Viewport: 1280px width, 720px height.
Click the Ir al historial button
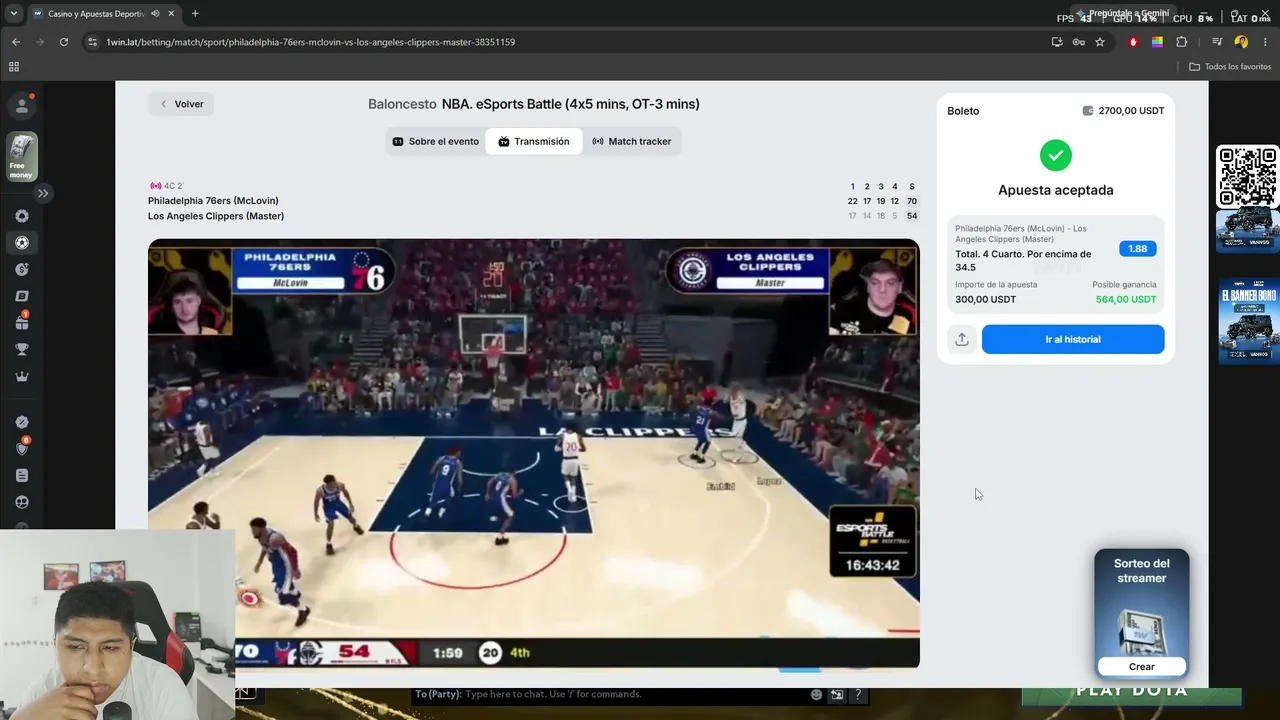(1073, 339)
